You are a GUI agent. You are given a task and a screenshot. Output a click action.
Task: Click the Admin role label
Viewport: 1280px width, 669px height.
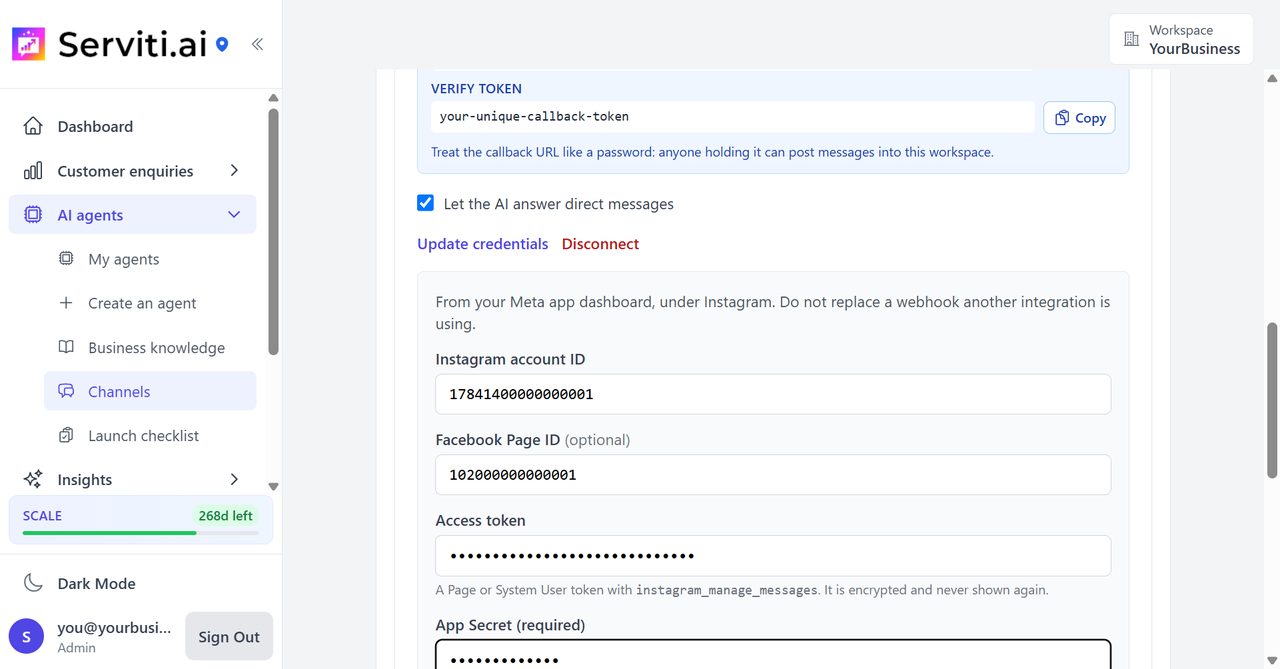click(x=76, y=647)
